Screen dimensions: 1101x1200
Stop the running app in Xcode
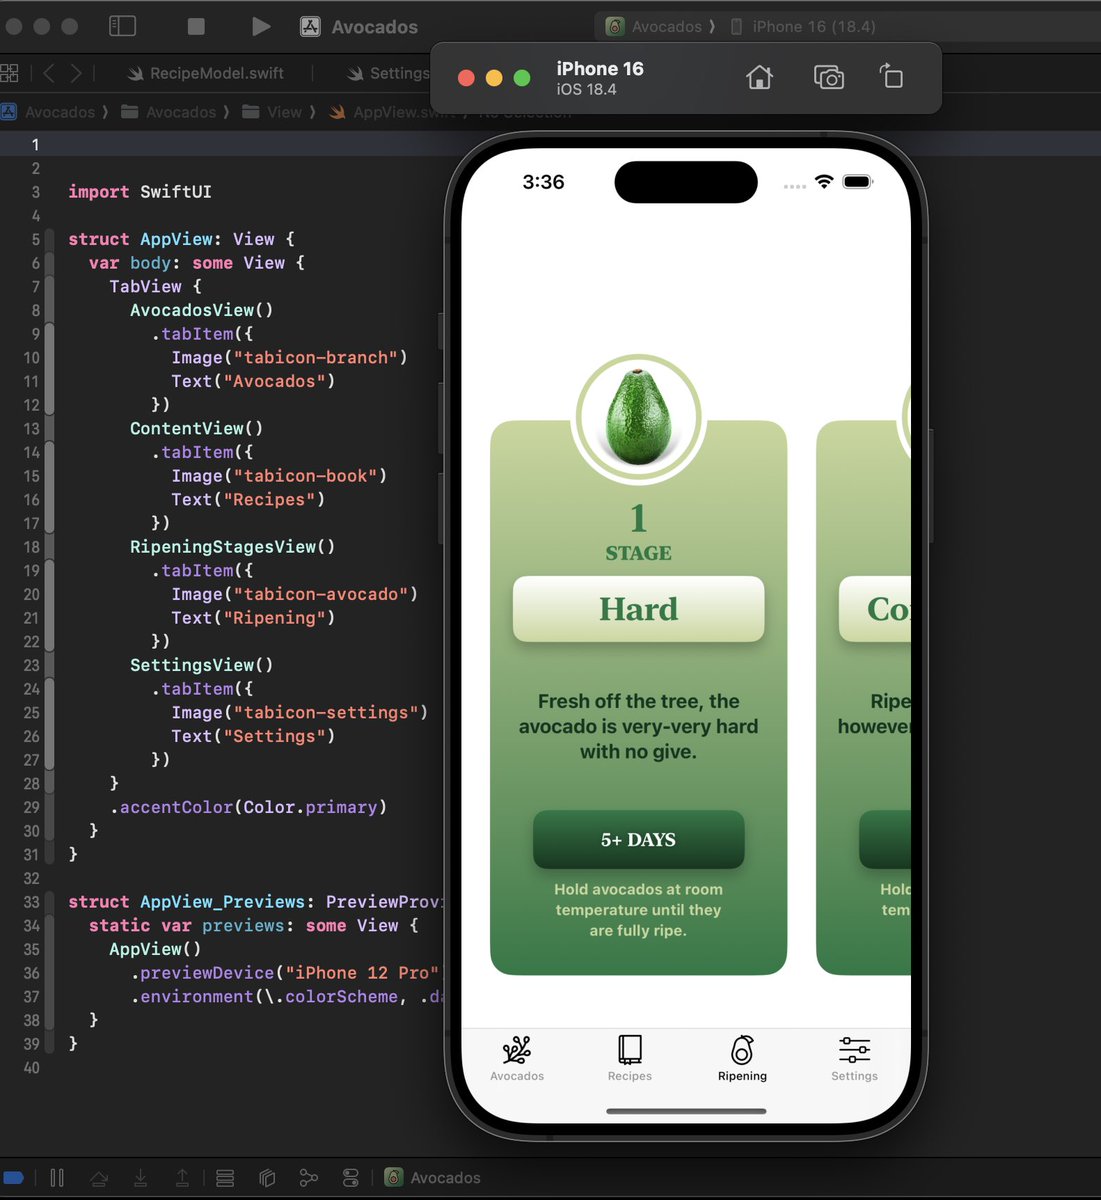tap(196, 26)
